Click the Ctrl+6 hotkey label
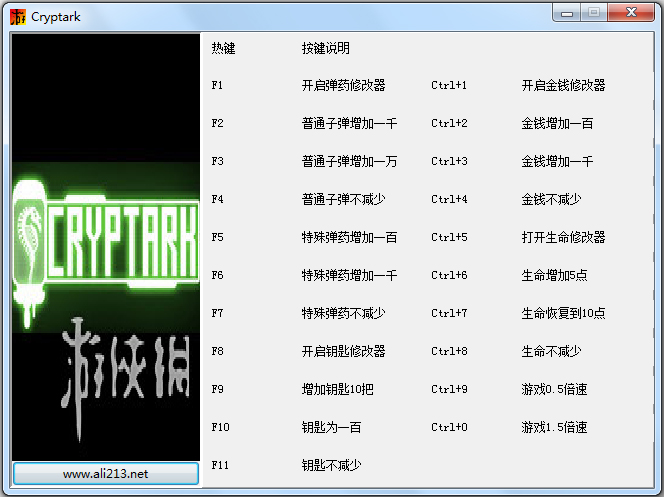The height and width of the screenshot is (497, 664). (x=449, y=276)
